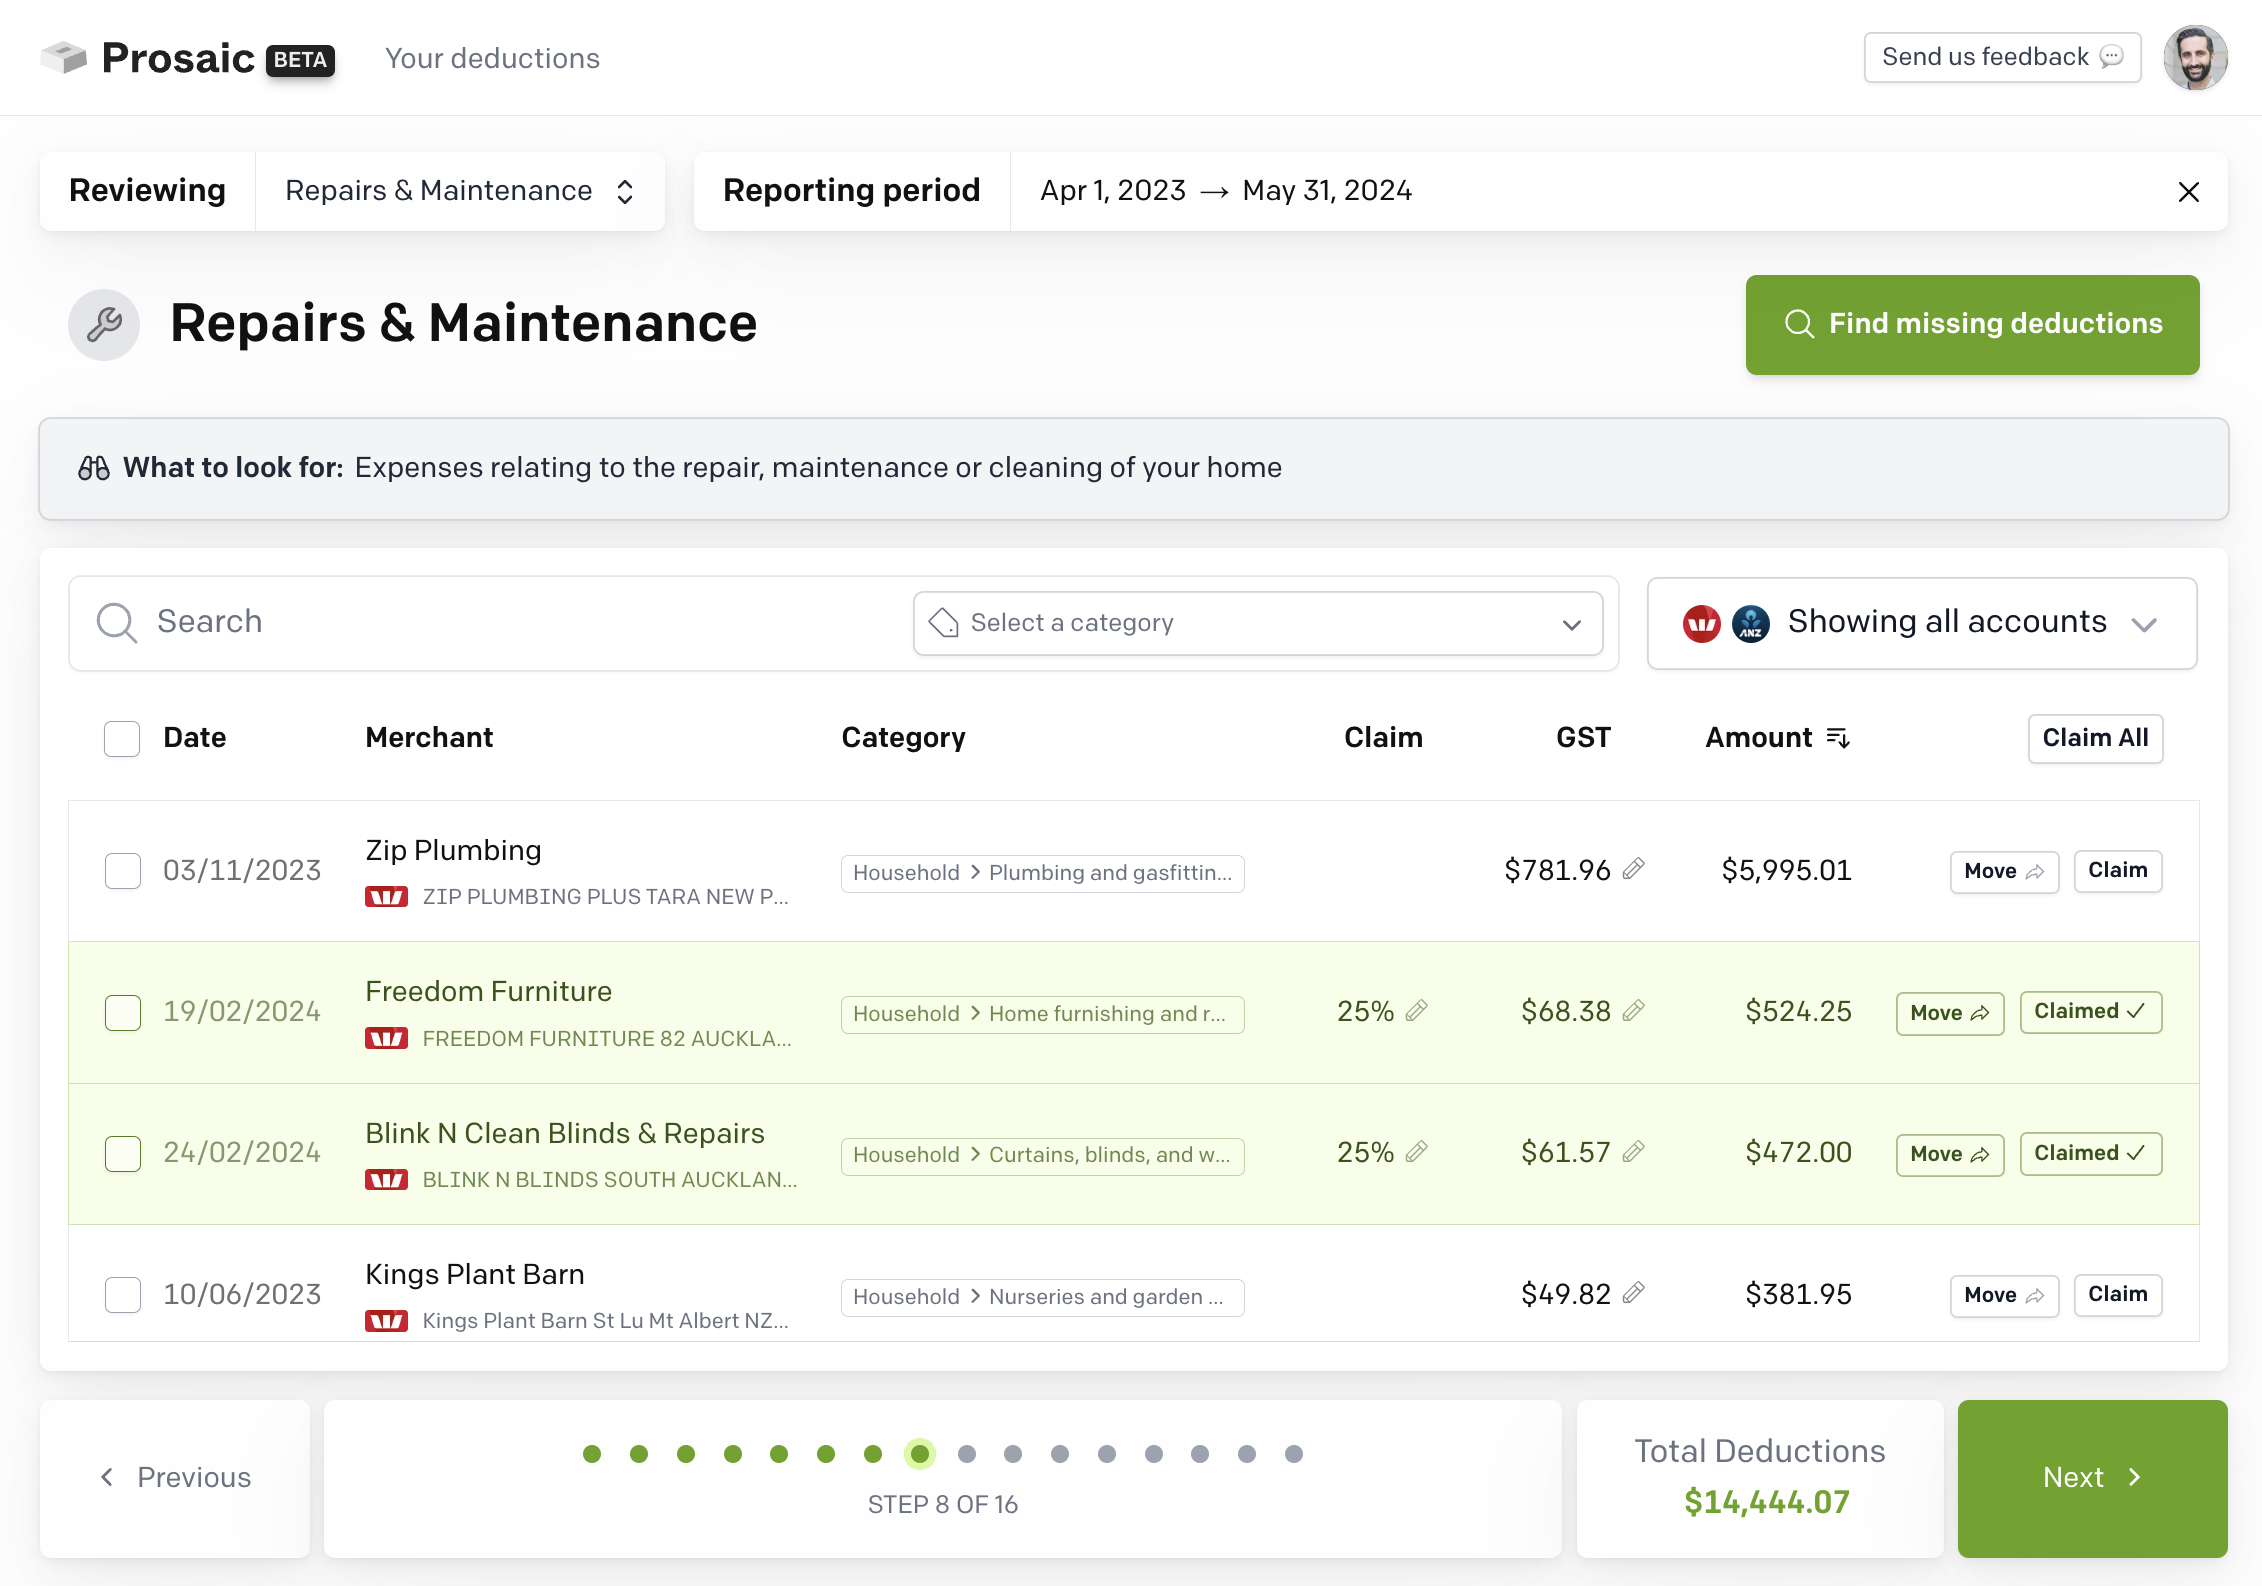The height and width of the screenshot is (1586, 2262).
Task: Sort by Amount using the sort icon
Action: pyautogui.click(x=1838, y=738)
